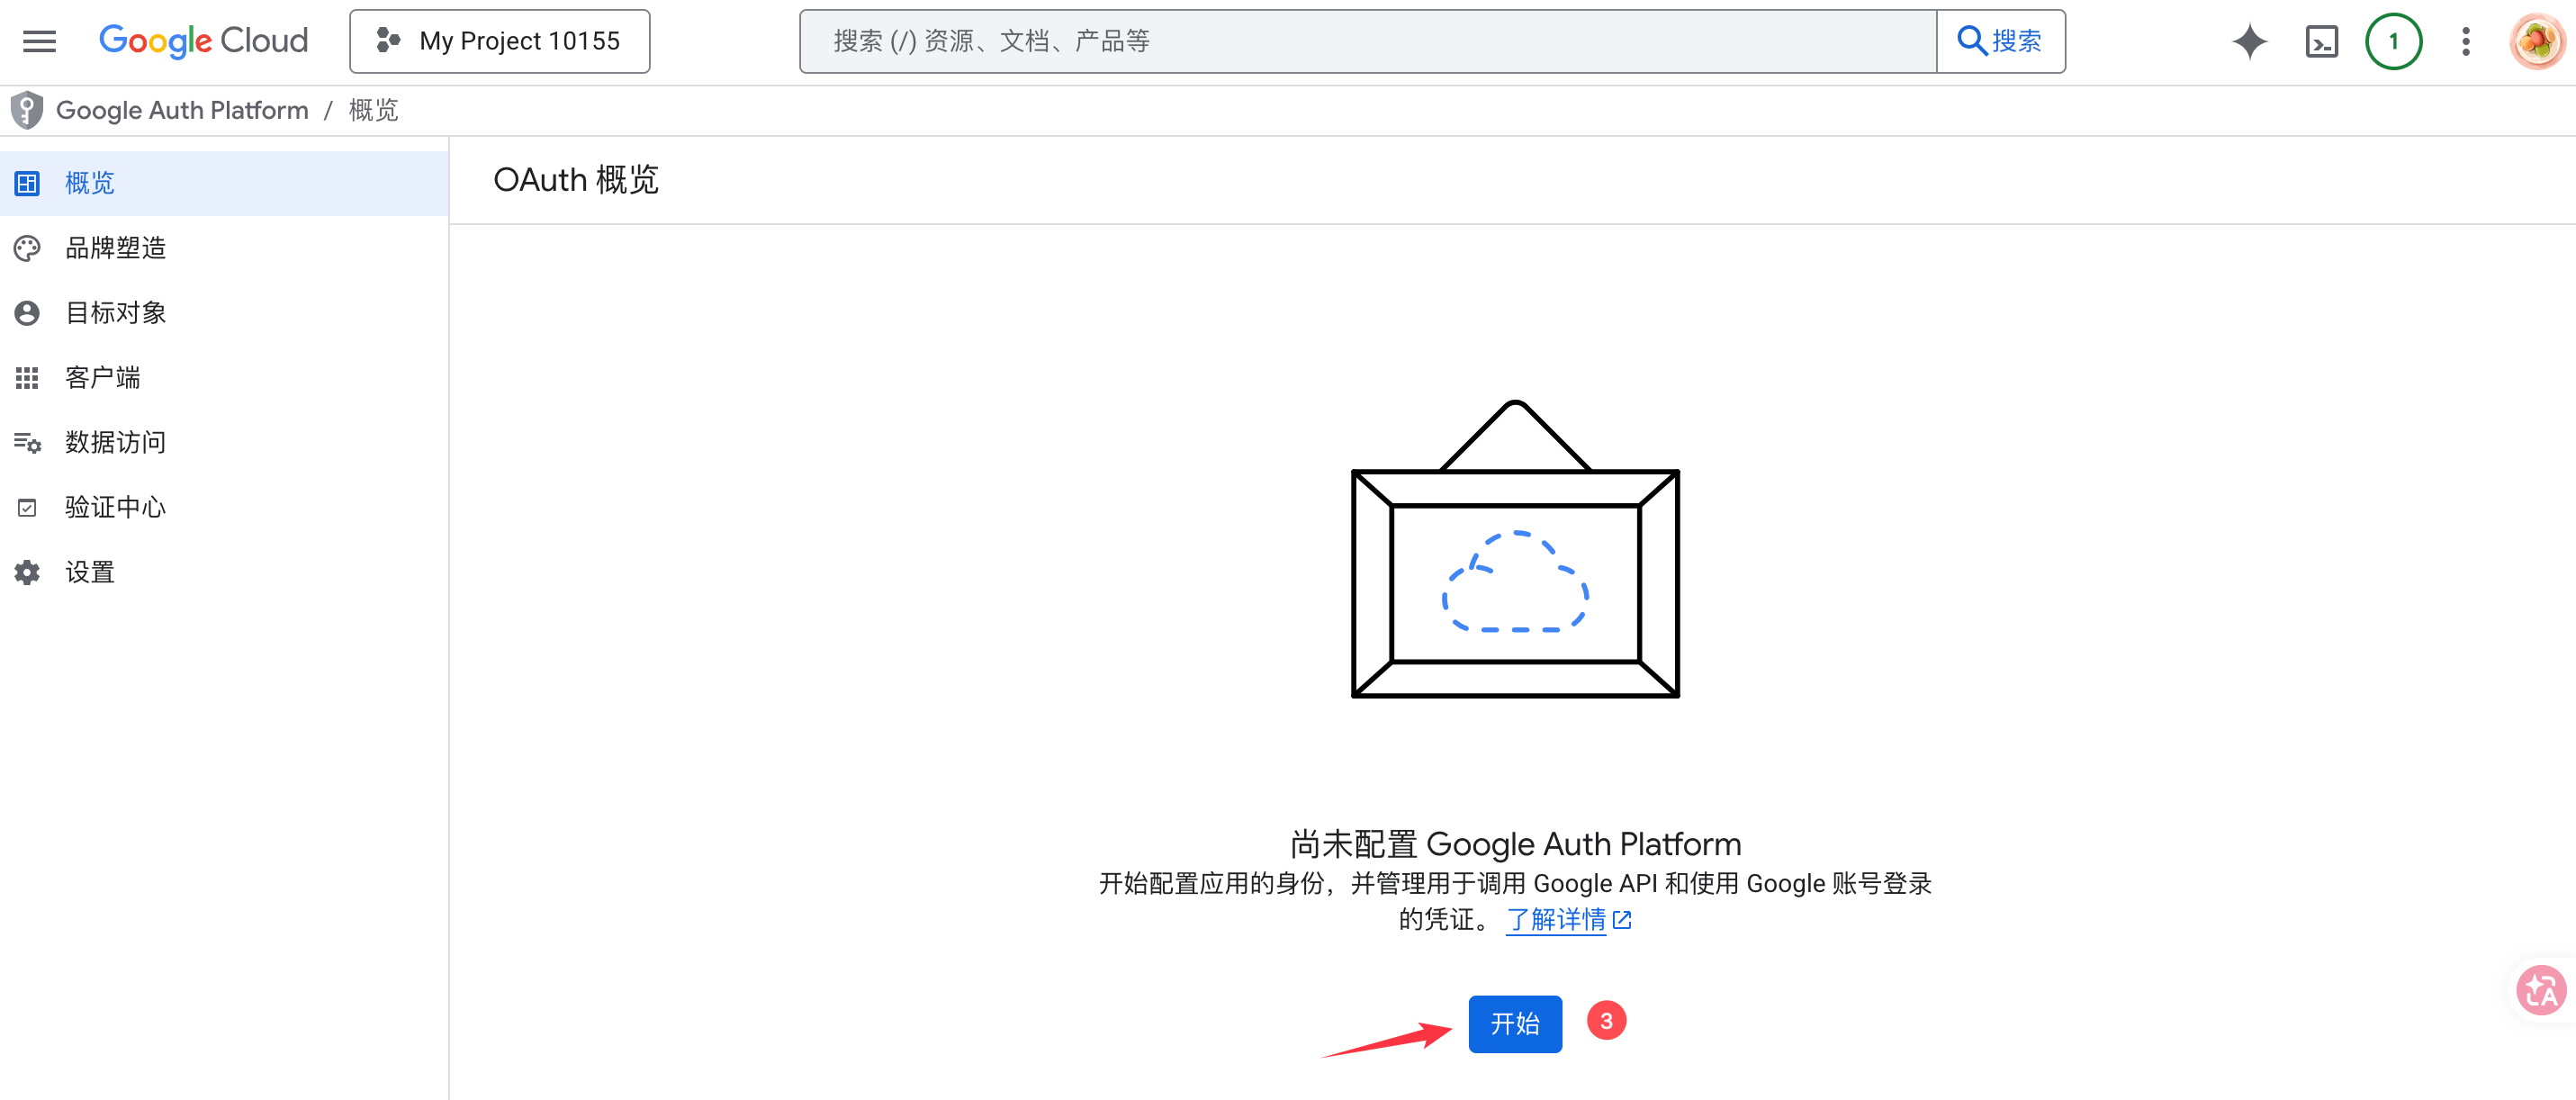Screen dimensions: 2576x1100
Task: Click the empty-state cloud frame illustration
Action: pos(1515,548)
